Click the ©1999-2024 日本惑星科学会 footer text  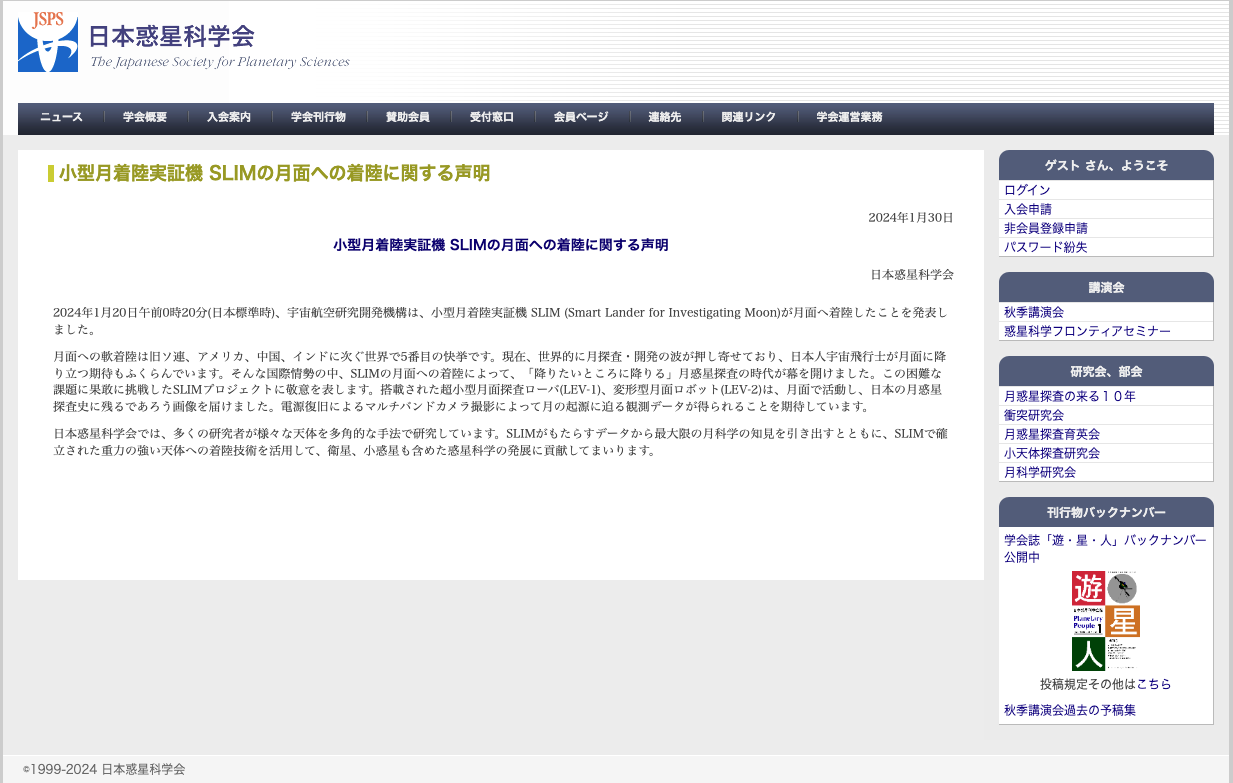(x=104, y=769)
